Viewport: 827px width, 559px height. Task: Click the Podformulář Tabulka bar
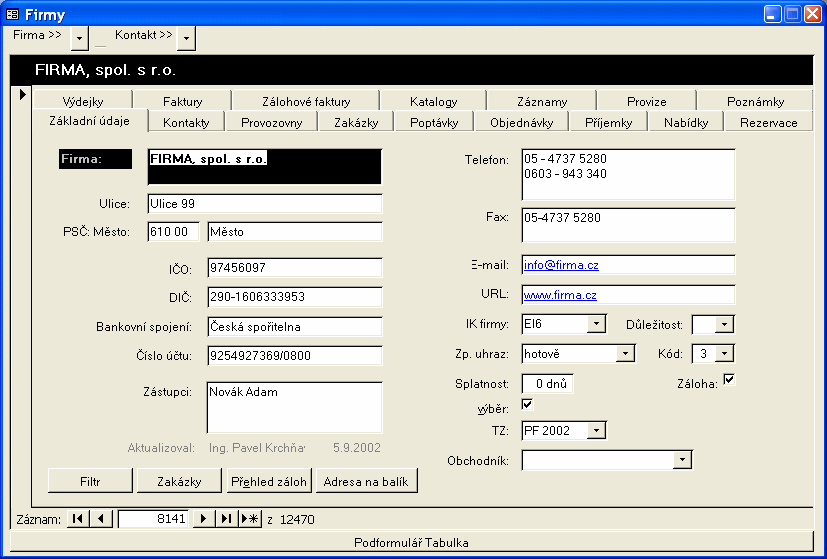[411, 542]
